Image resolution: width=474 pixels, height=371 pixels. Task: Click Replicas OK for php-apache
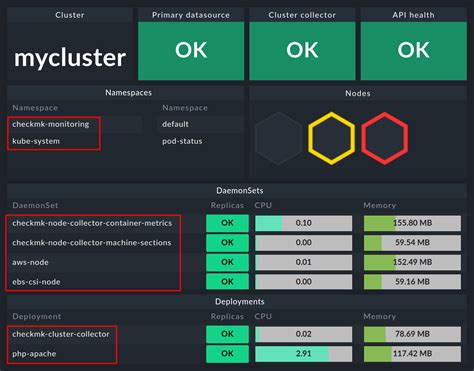[x=227, y=354]
